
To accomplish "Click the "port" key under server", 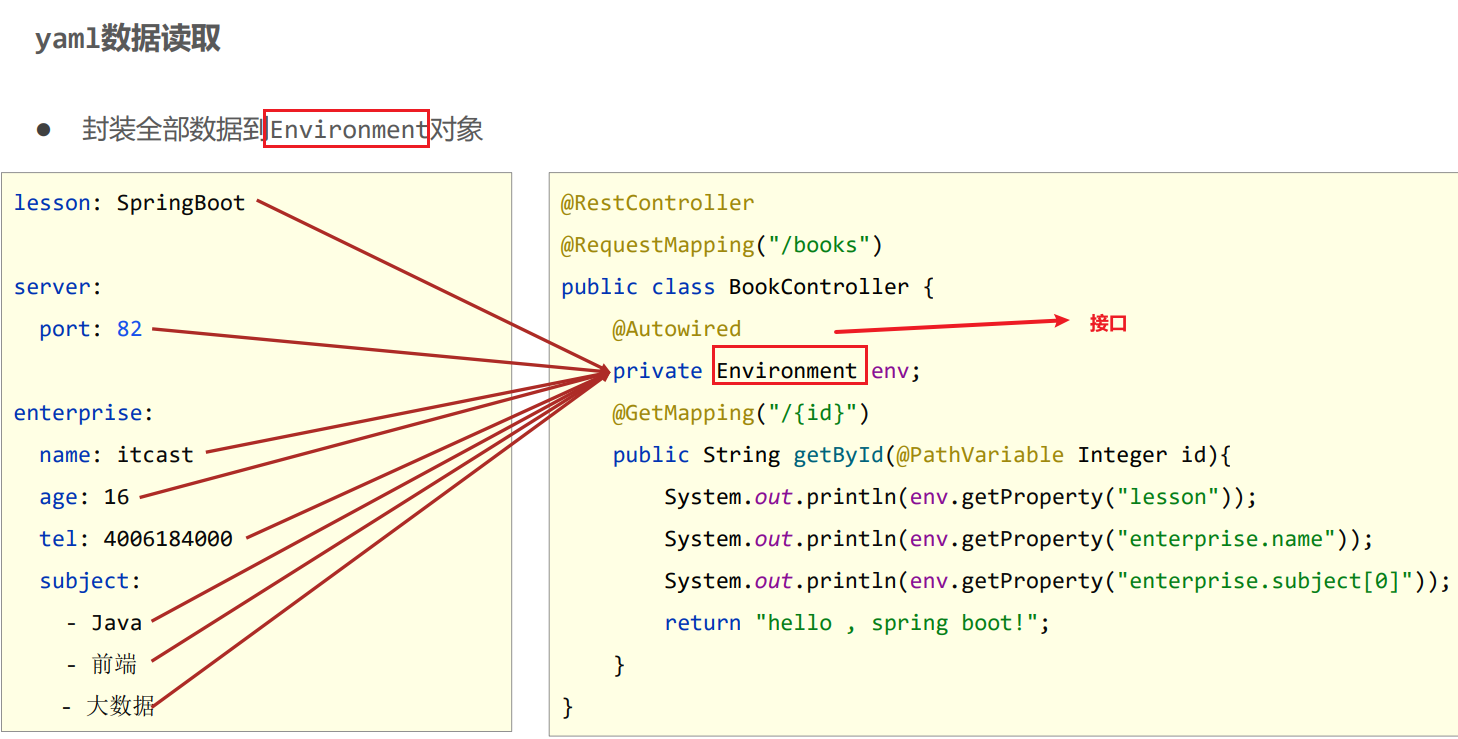I will (65, 329).
